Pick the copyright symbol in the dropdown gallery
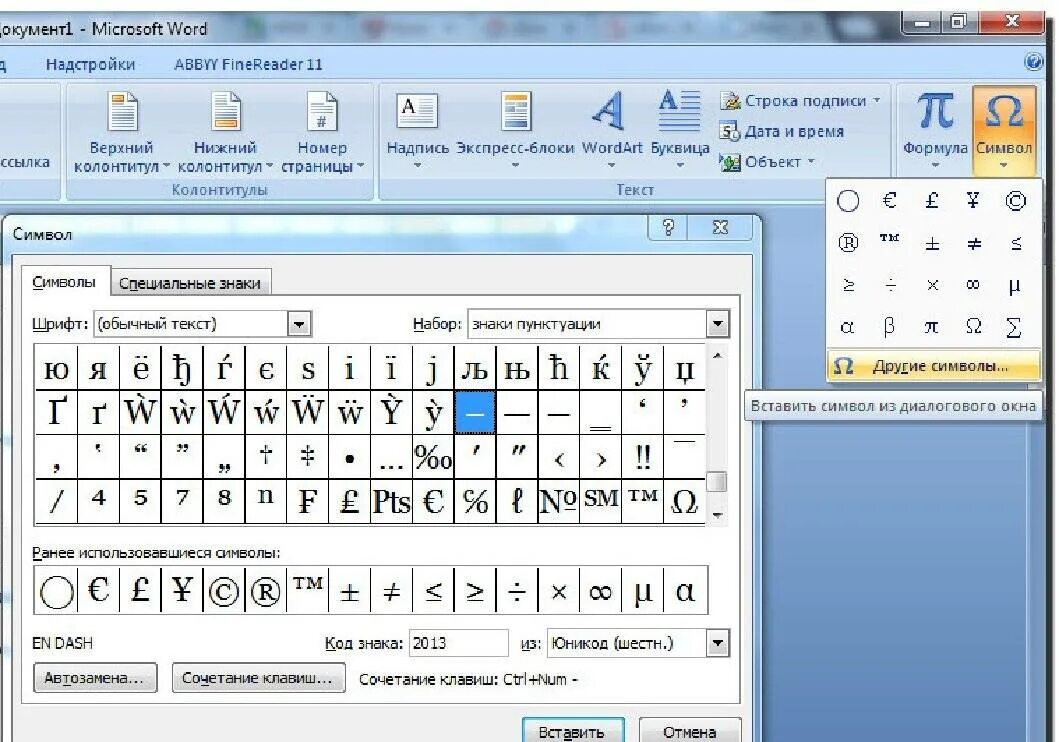 tap(1015, 201)
